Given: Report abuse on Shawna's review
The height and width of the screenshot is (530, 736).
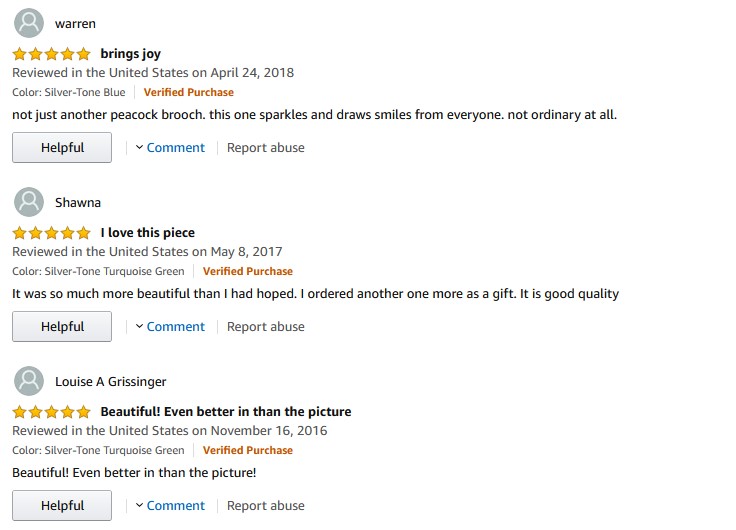Looking at the screenshot, I should 265,327.
